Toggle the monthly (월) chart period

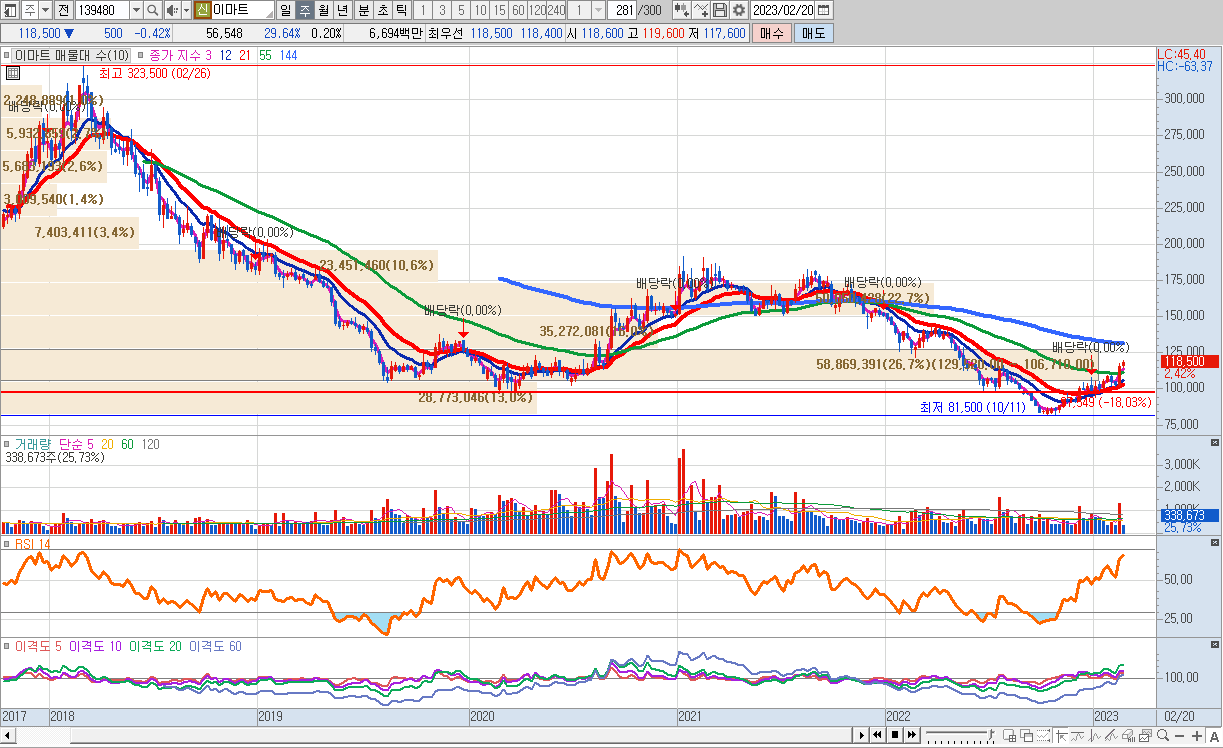click(x=323, y=10)
